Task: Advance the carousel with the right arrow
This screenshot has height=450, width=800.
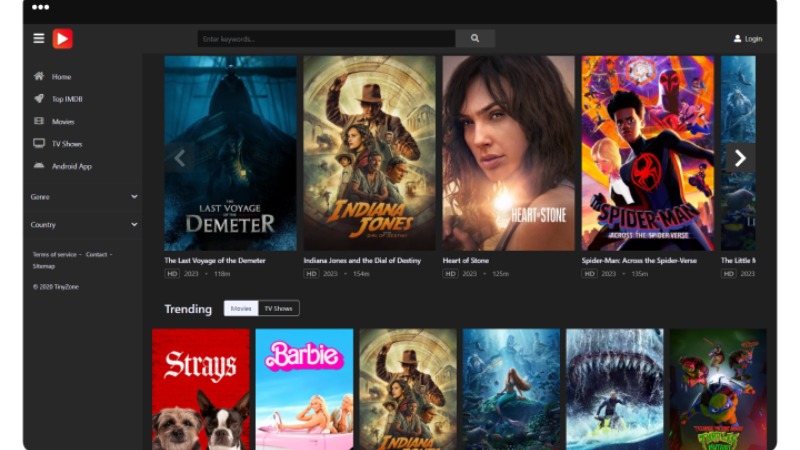Action: (740, 158)
